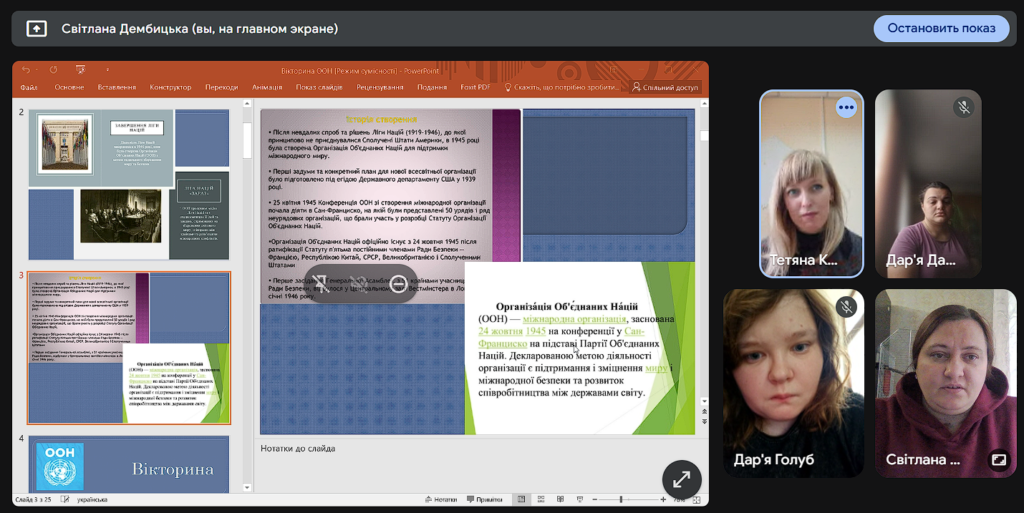Click the presenting screen icon beside Світлана Дембицька

(x=36, y=29)
